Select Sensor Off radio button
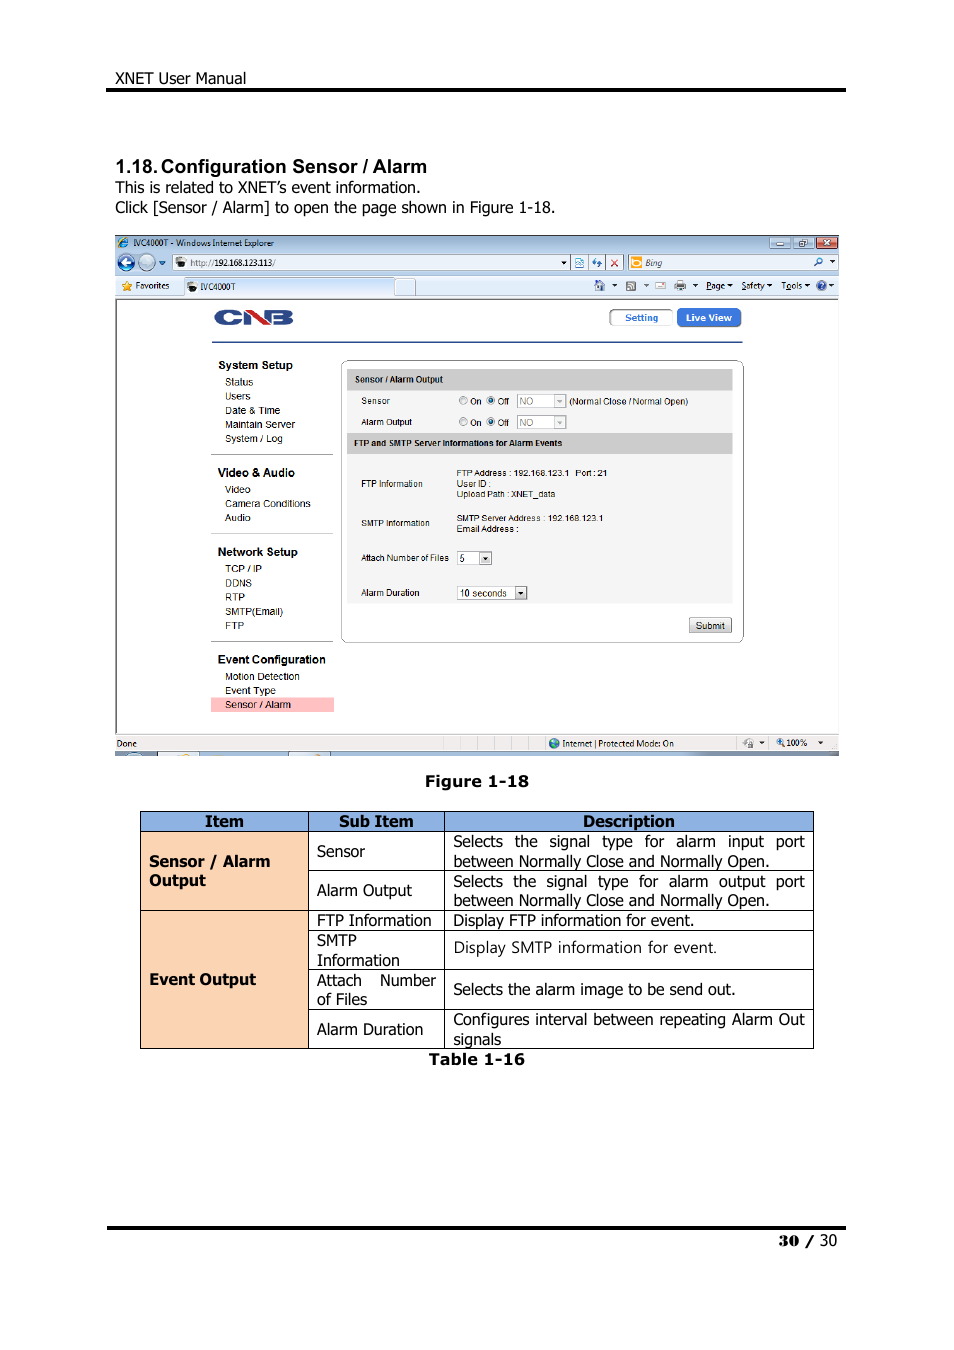The height and width of the screenshot is (1350, 954). [x=491, y=401]
